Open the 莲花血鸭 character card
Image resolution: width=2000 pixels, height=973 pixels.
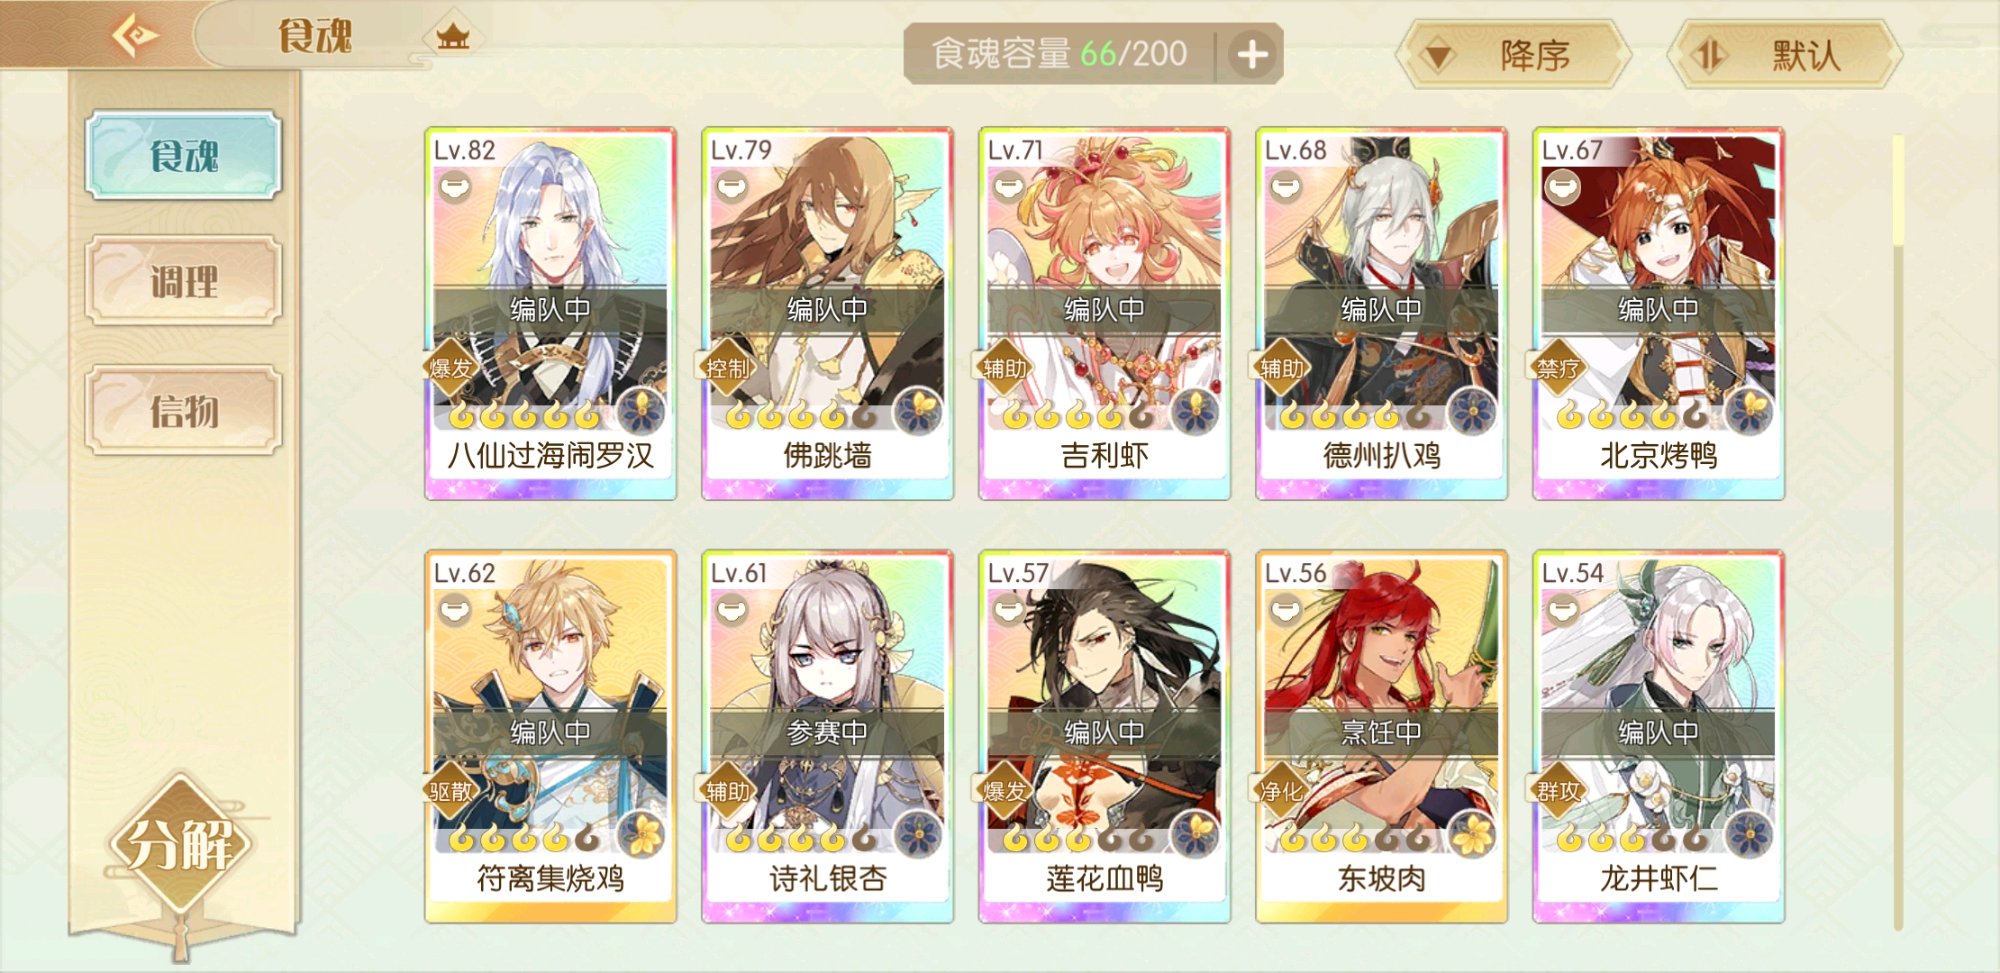tap(1104, 737)
